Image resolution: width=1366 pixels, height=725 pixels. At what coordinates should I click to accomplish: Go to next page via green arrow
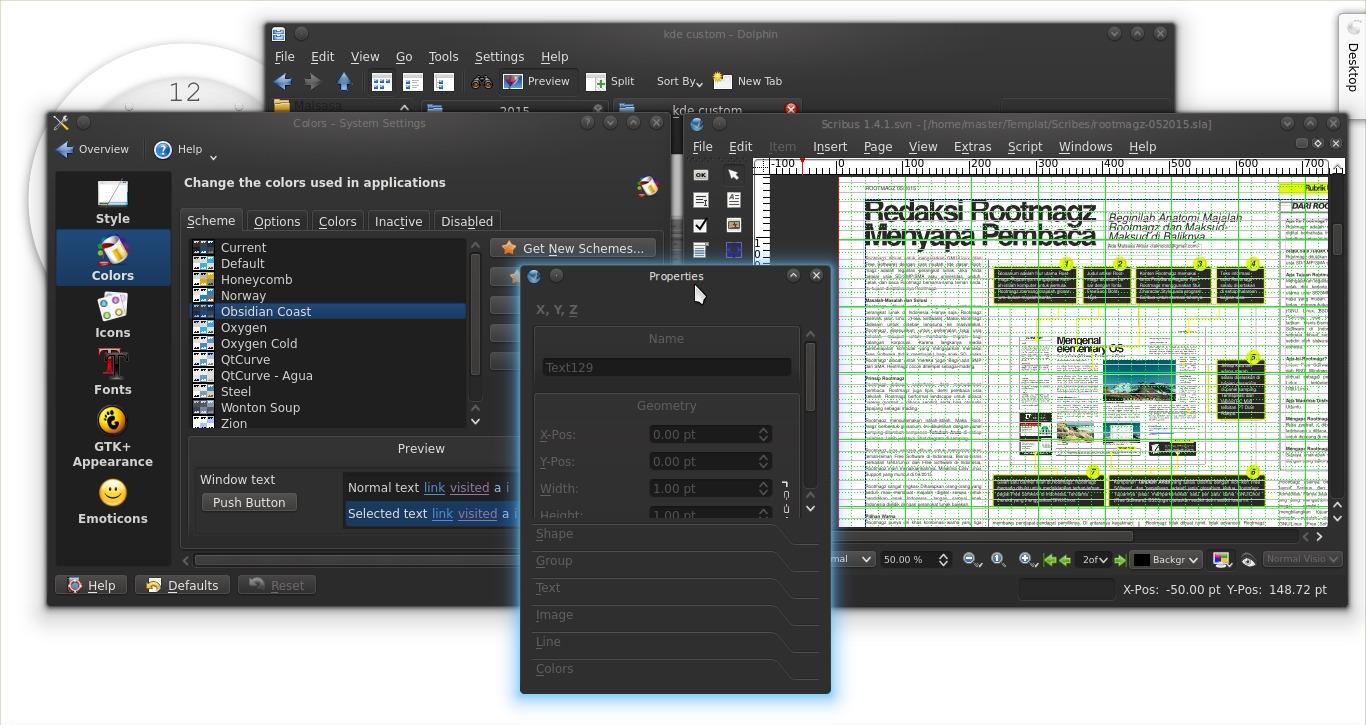(1119, 559)
